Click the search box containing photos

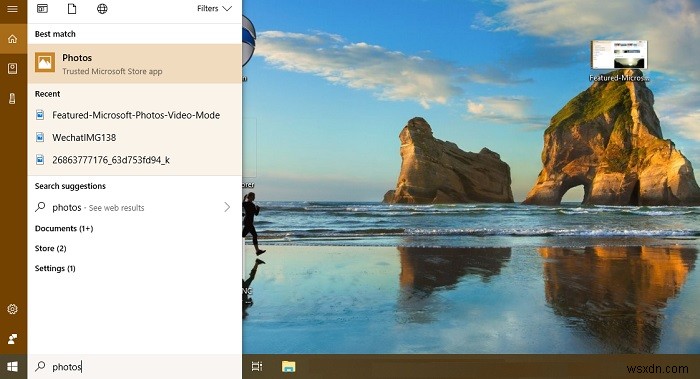point(135,367)
